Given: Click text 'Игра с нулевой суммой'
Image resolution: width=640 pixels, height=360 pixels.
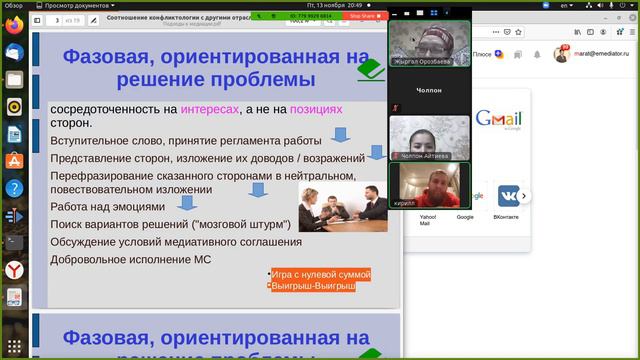Looking at the screenshot, I should point(321,275).
